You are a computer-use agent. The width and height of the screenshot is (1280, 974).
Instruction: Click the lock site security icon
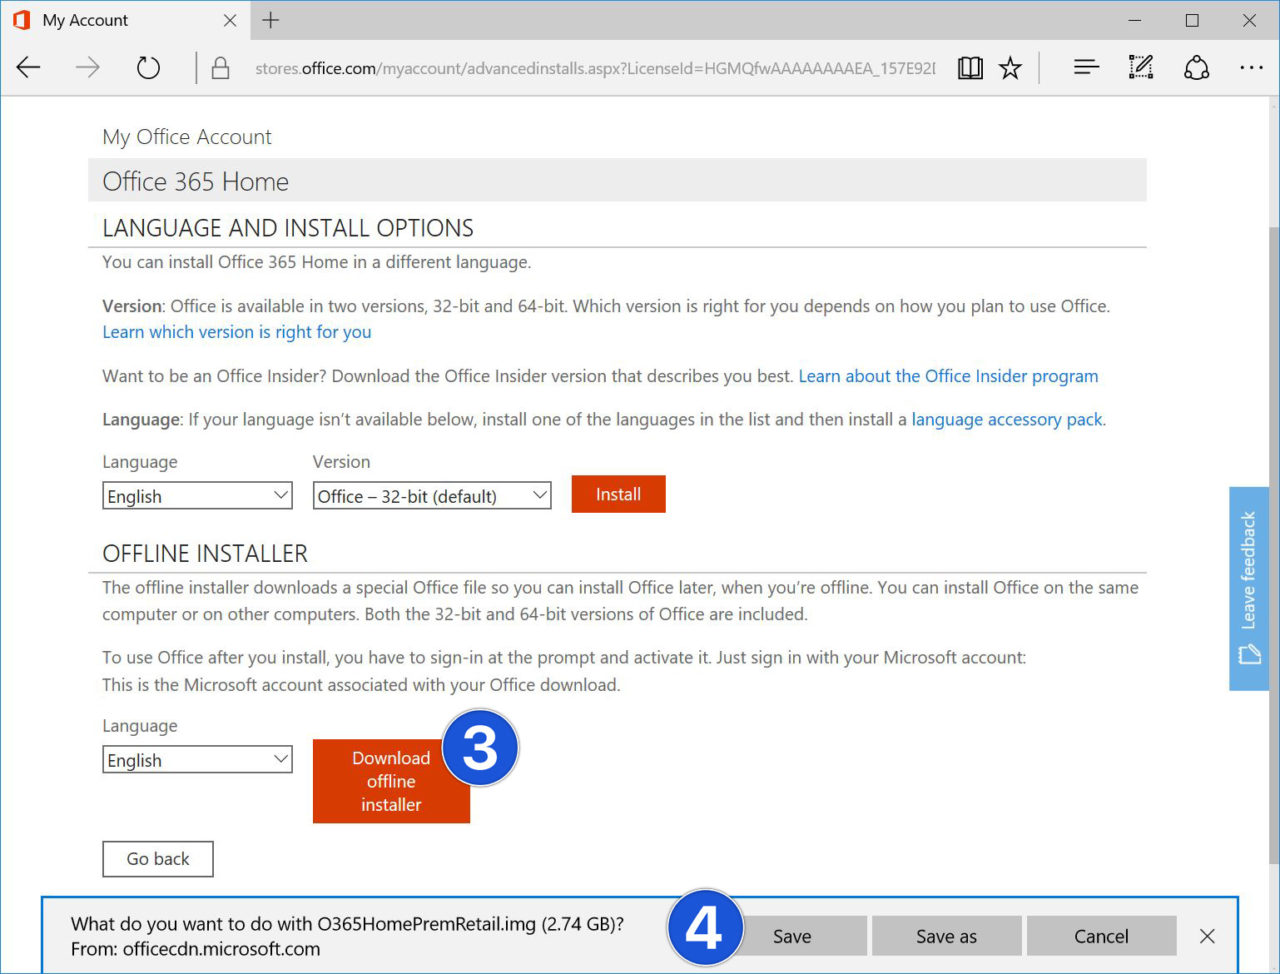pos(220,67)
